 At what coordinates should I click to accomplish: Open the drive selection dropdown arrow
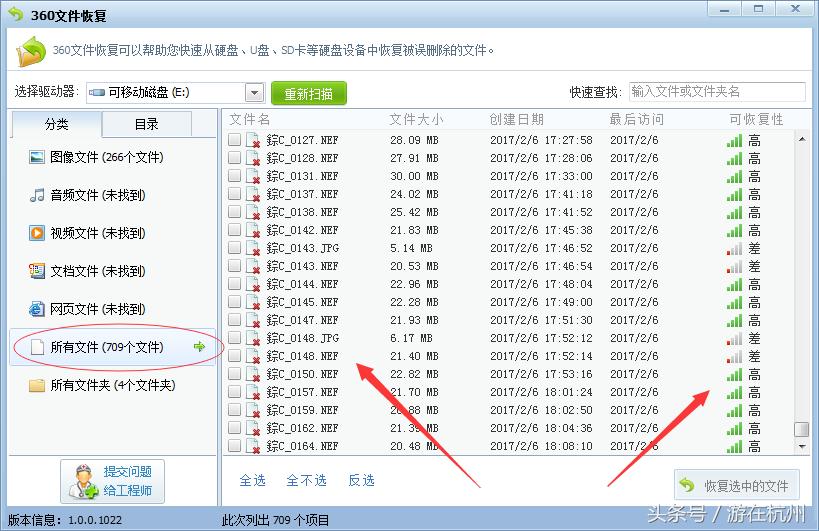(254, 93)
